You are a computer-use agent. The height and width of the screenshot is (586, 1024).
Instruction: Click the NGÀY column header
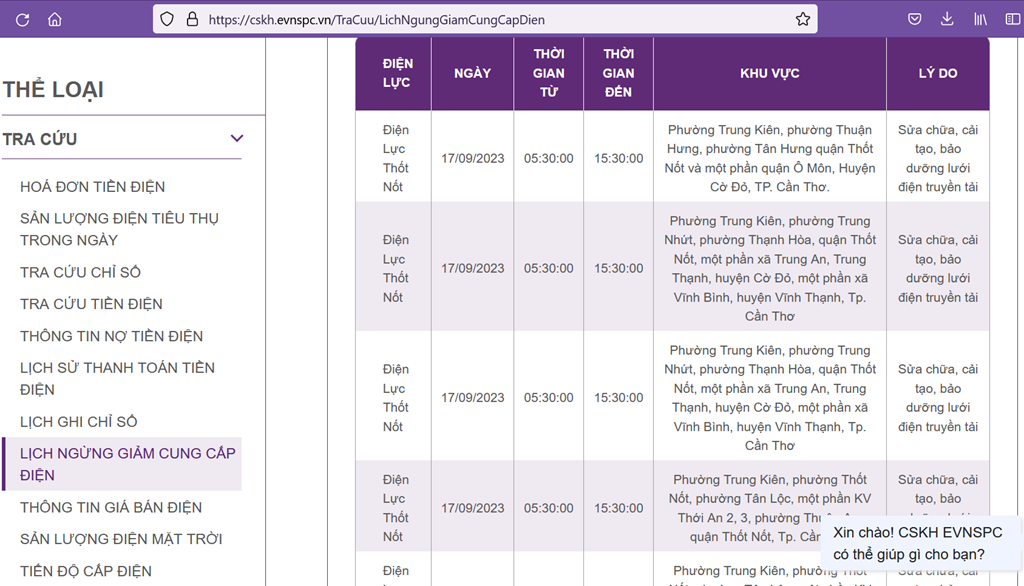tap(473, 73)
